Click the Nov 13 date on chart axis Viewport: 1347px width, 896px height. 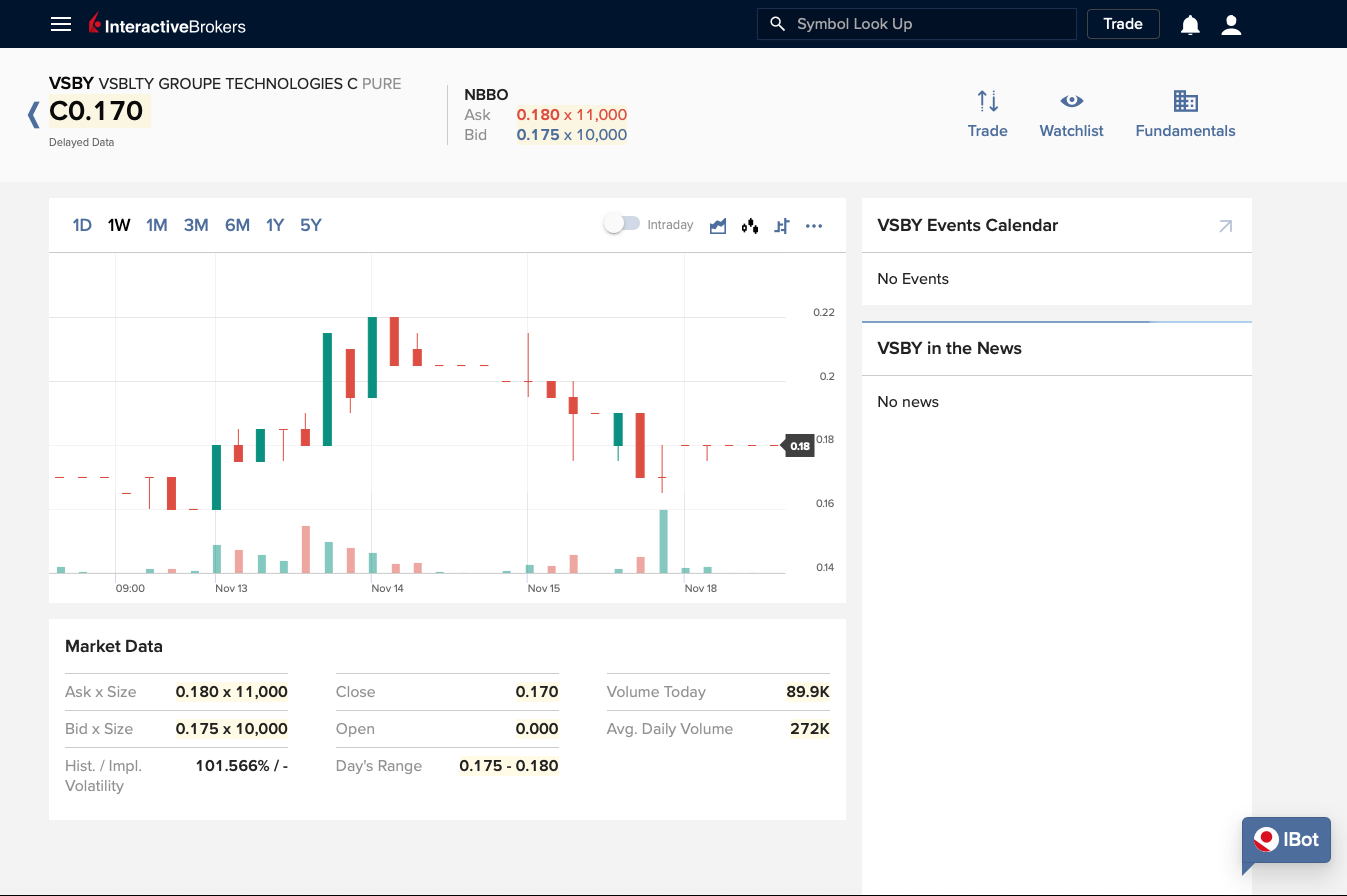231,588
